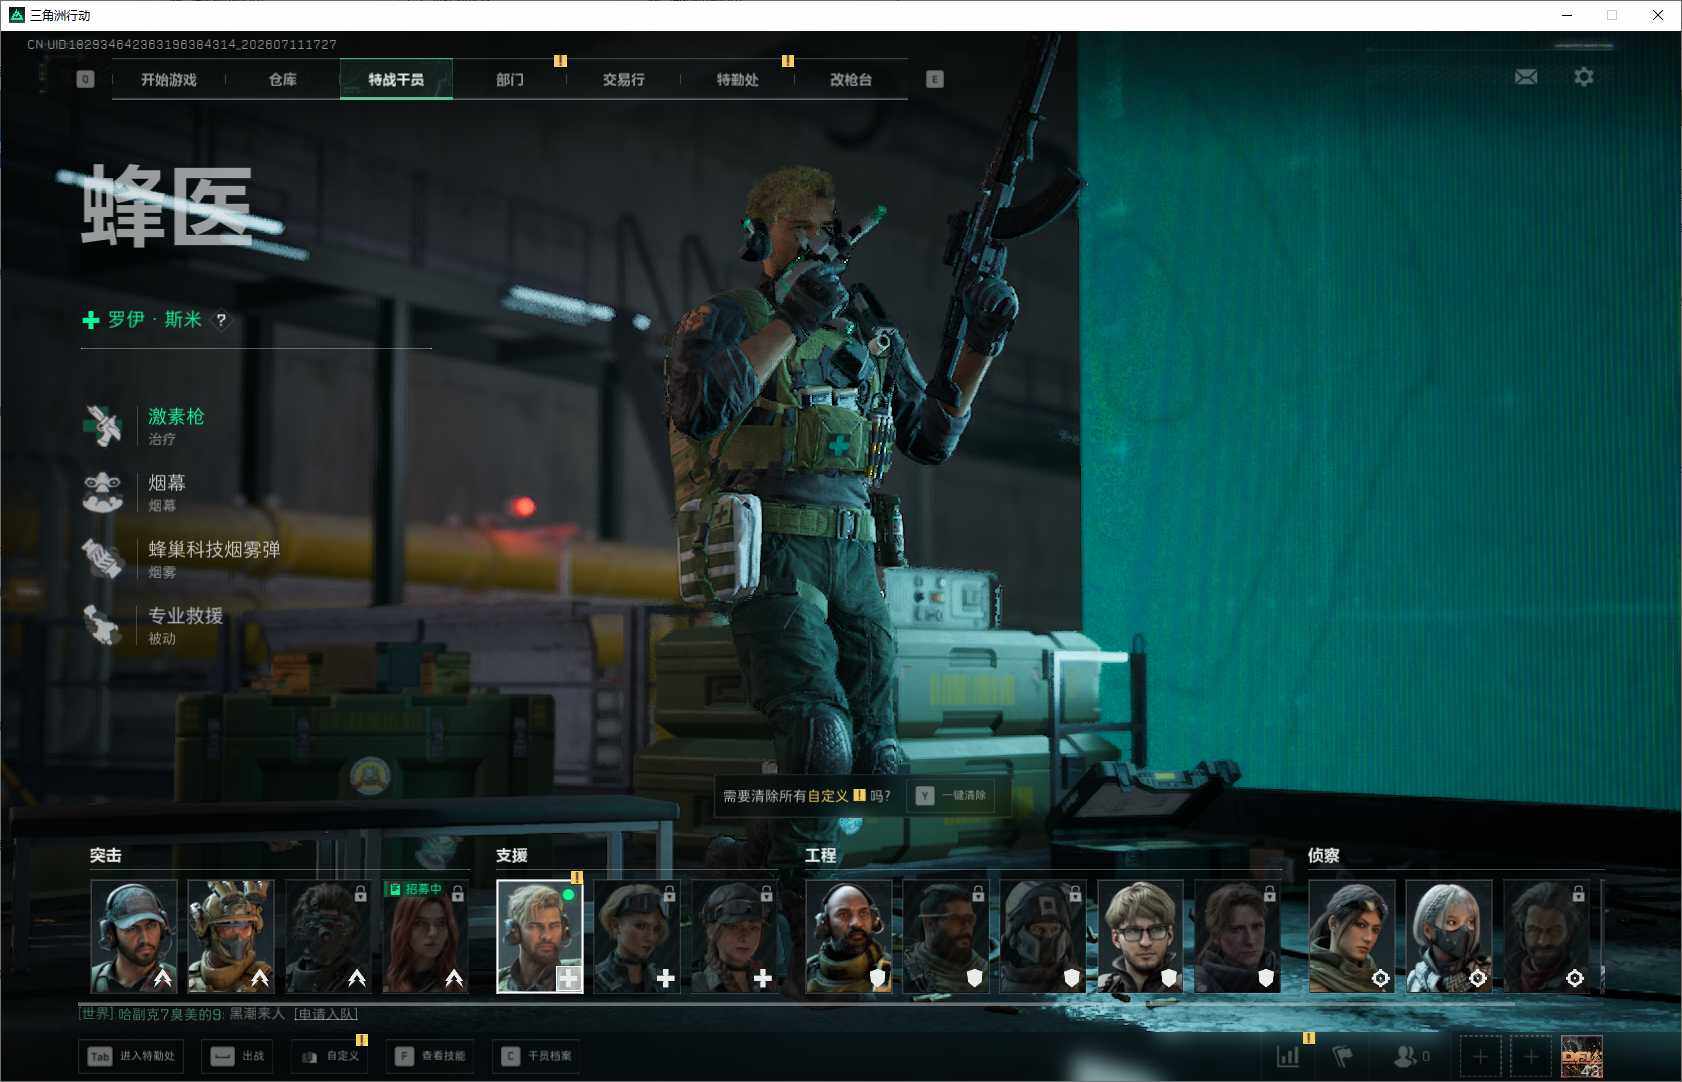
Task: Click the 一键清除 button
Action: (x=951, y=796)
